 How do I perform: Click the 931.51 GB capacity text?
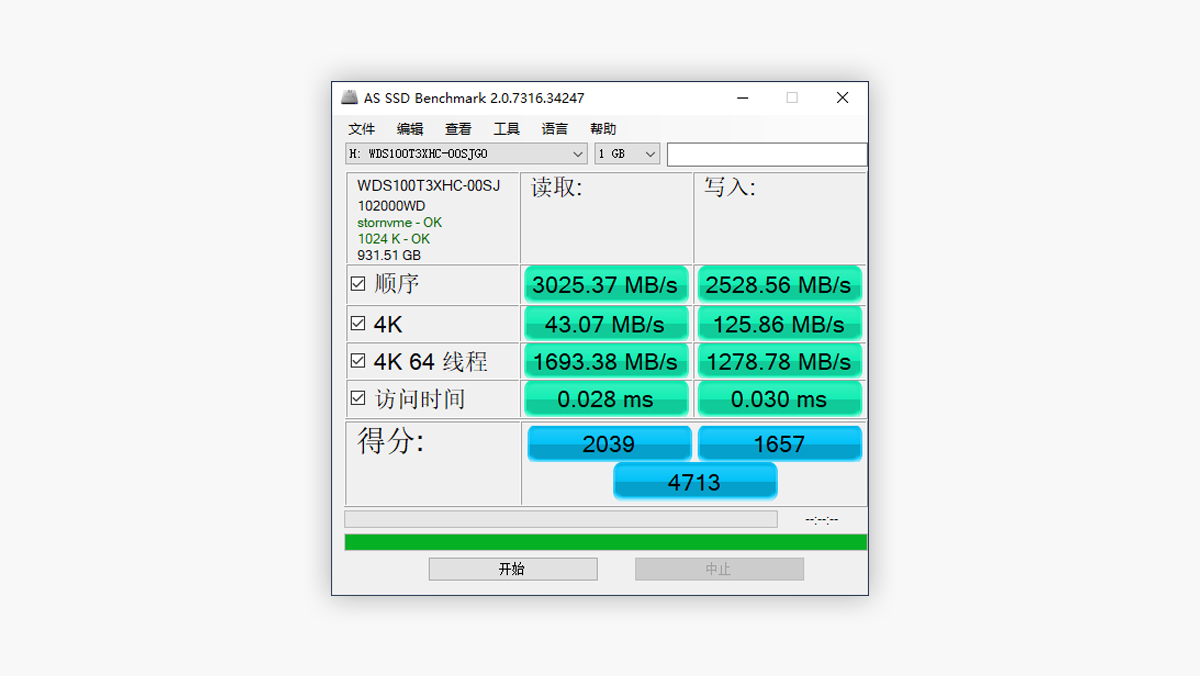[x=389, y=255]
